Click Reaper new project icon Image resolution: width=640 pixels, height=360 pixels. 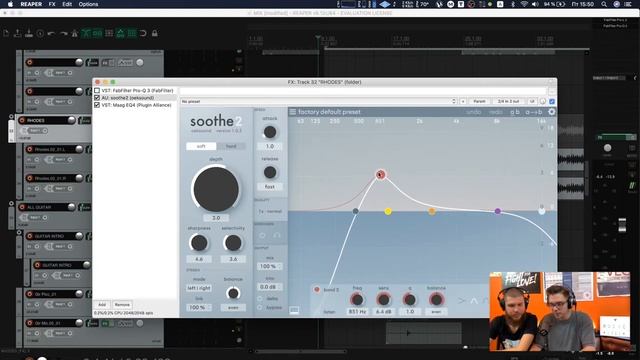click(x=6, y=33)
